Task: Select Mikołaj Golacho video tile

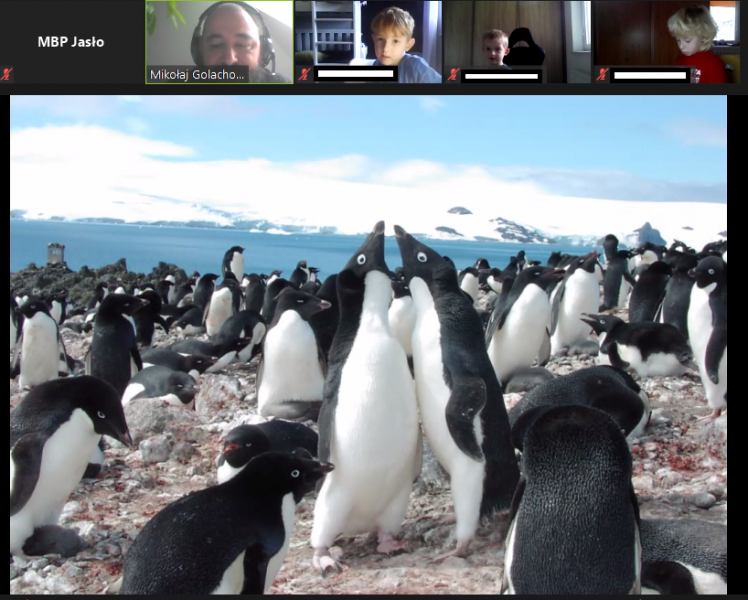Action: (219, 42)
